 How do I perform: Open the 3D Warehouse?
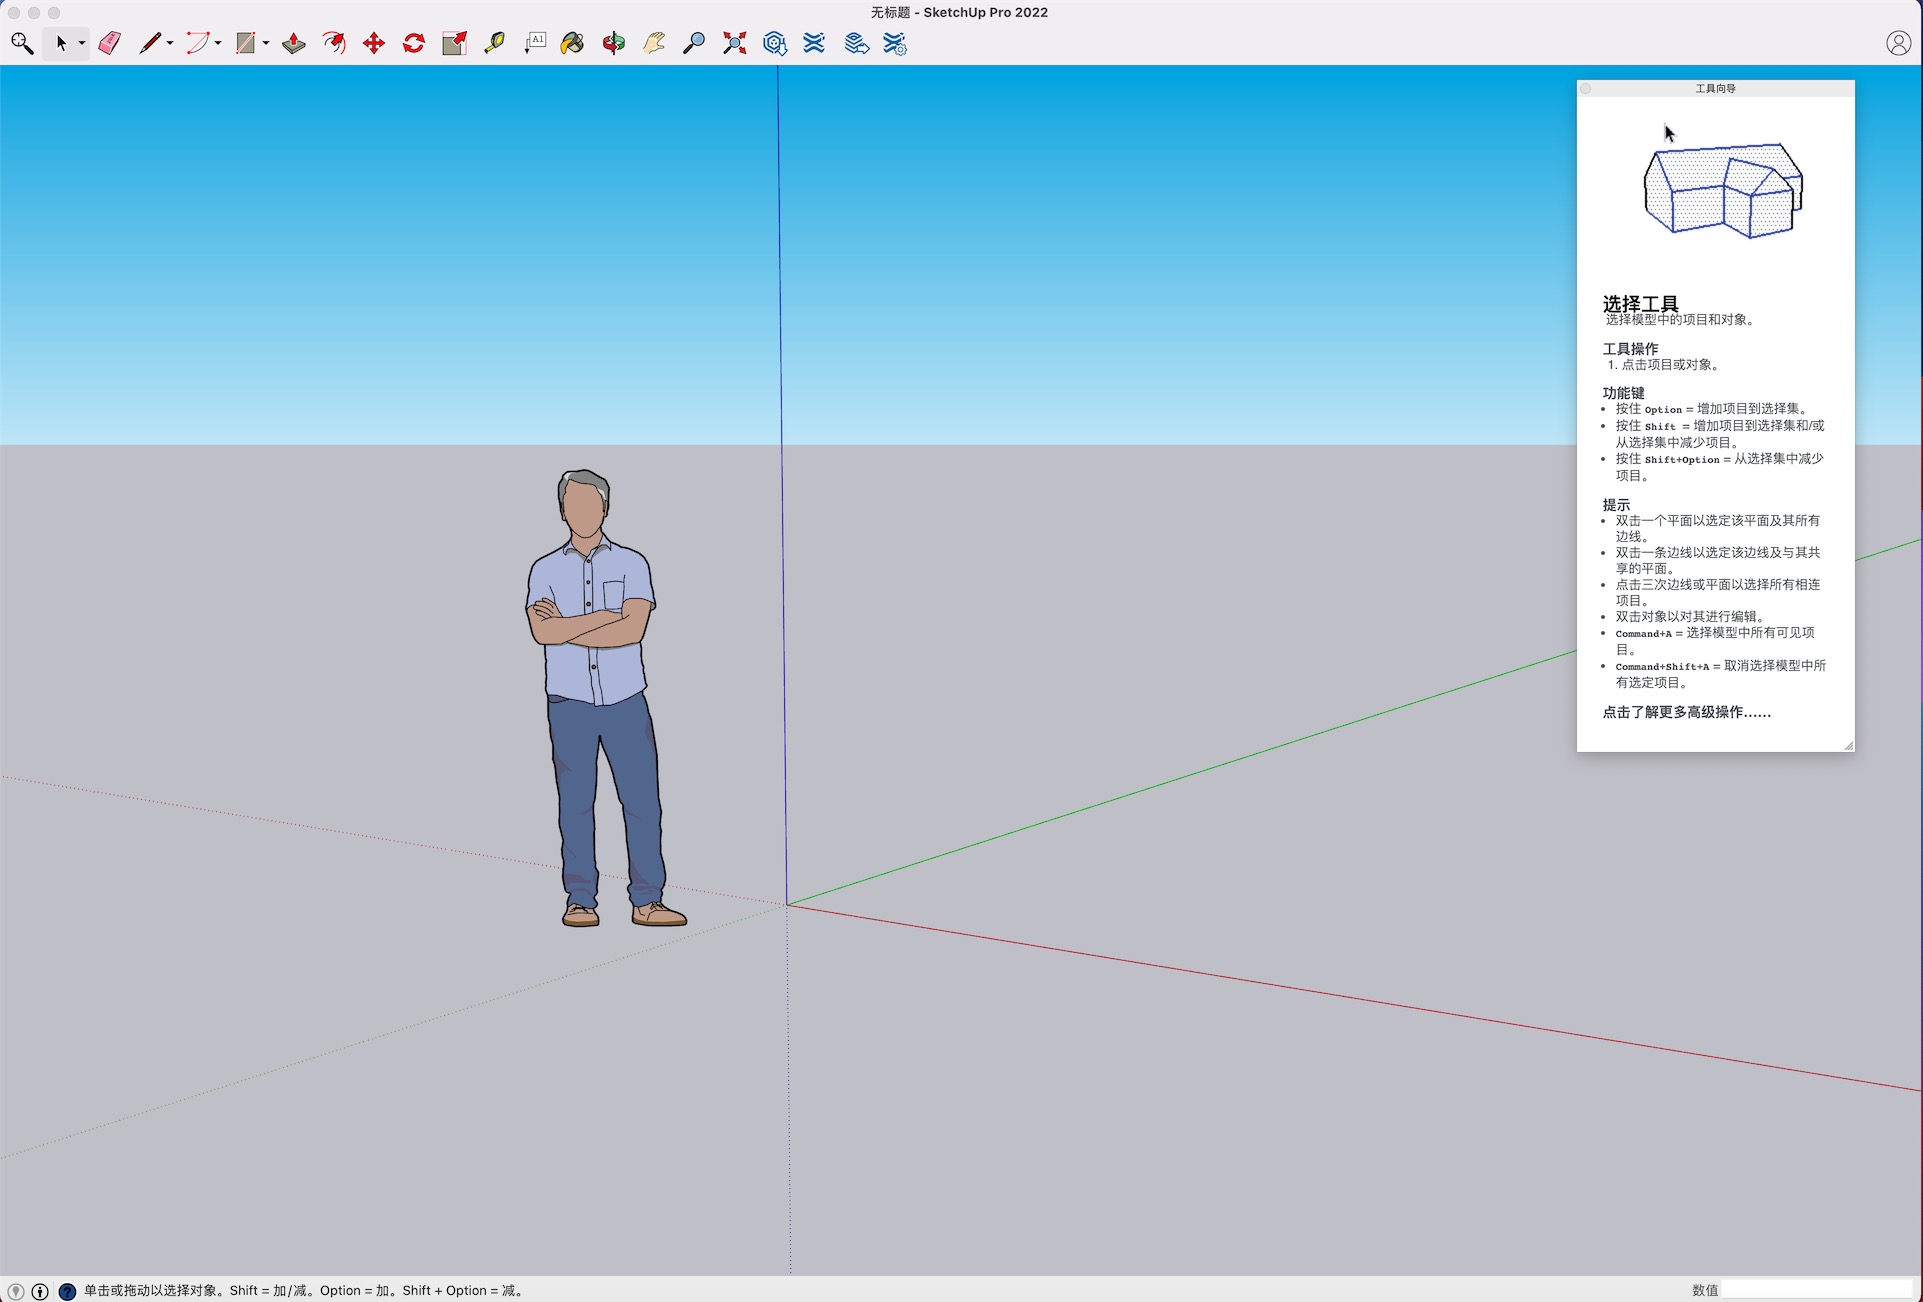[x=775, y=43]
